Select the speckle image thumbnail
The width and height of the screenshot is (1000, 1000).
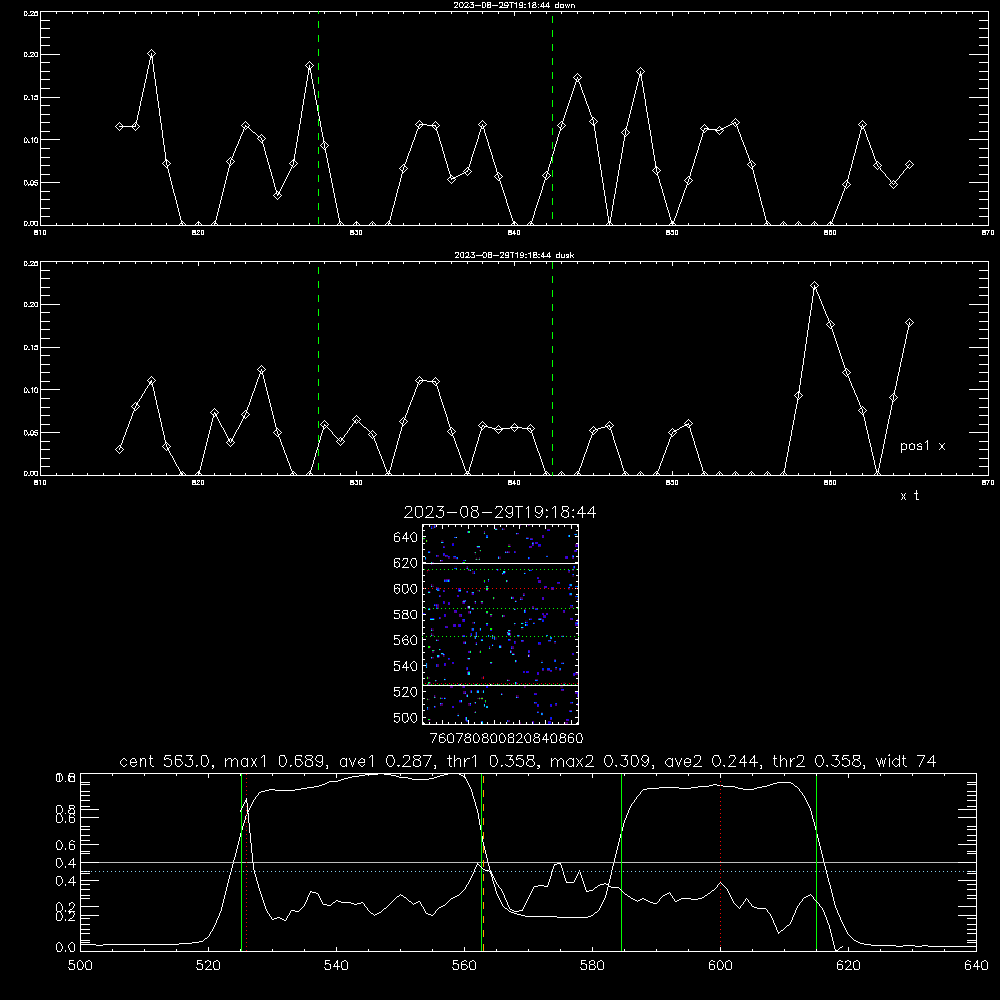tap(500, 624)
